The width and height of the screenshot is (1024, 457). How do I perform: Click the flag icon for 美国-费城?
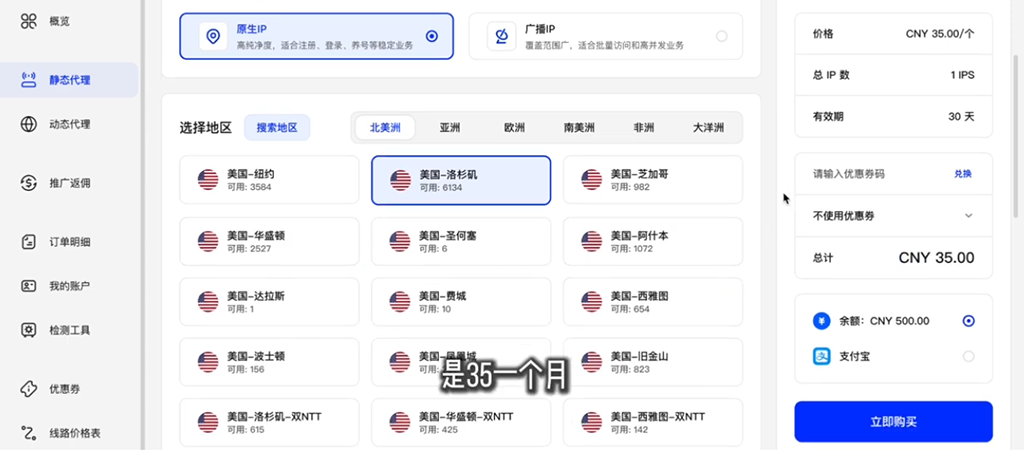tap(400, 302)
